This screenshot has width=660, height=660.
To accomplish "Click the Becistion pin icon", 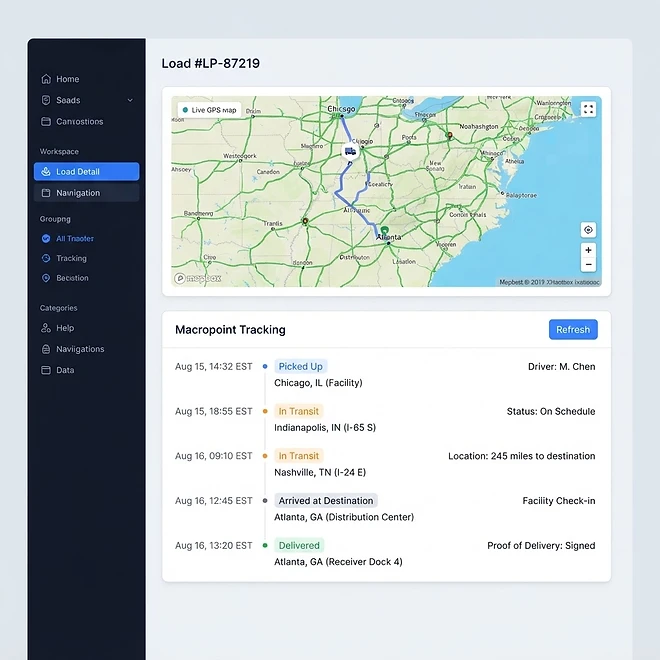I will [46, 278].
